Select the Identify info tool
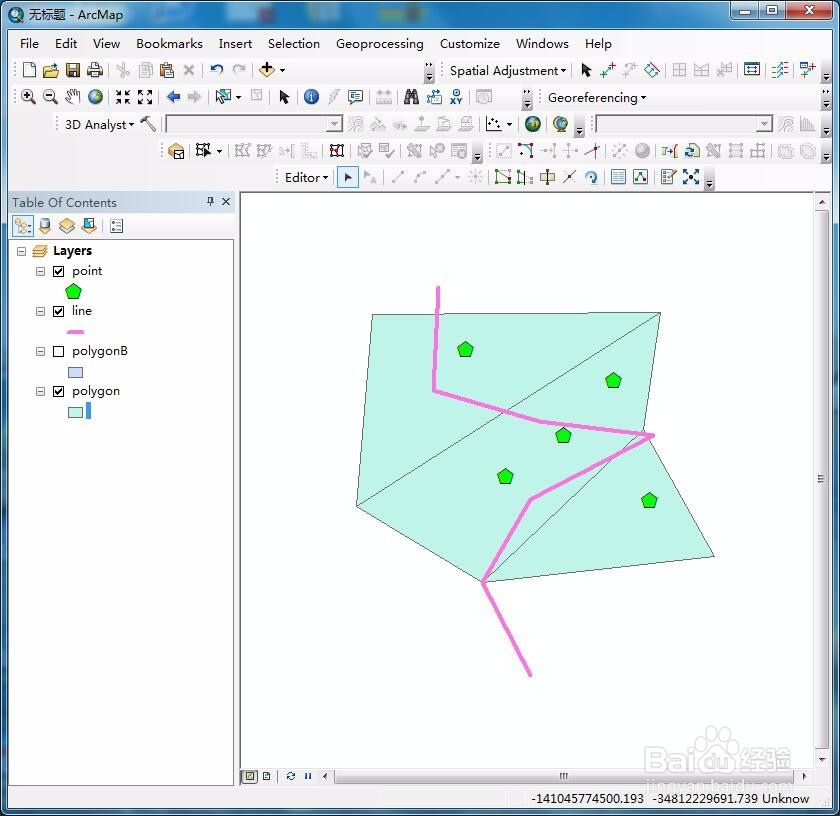 pyautogui.click(x=311, y=96)
